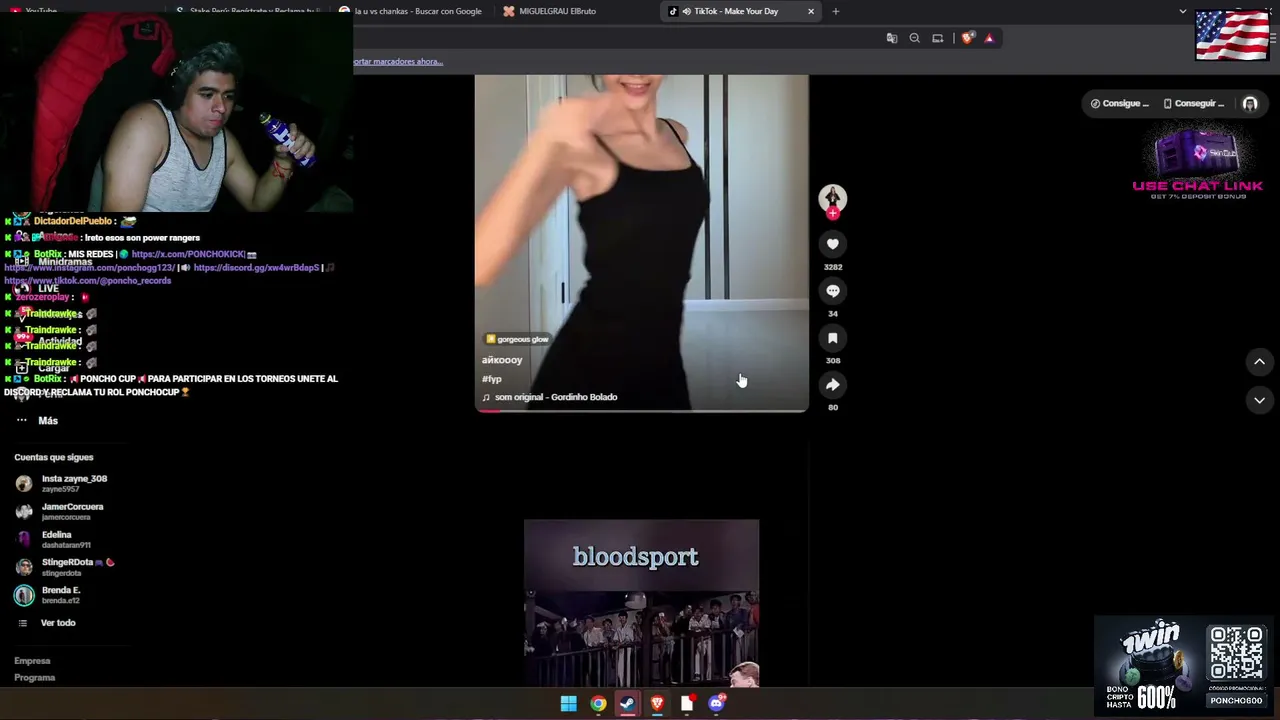Click the importar marcadores ahora link
This screenshot has height=720, width=1280.
398,61
